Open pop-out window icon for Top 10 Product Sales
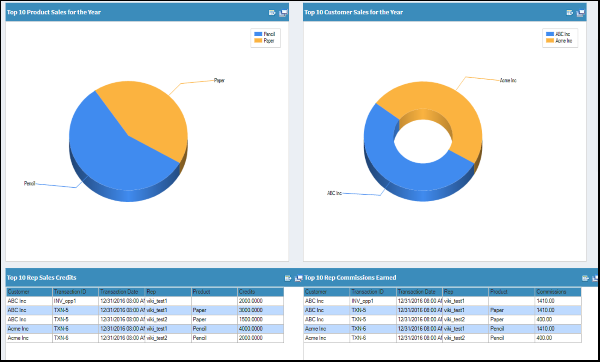The width and height of the screenshot is (600, 362). [283, 13]
